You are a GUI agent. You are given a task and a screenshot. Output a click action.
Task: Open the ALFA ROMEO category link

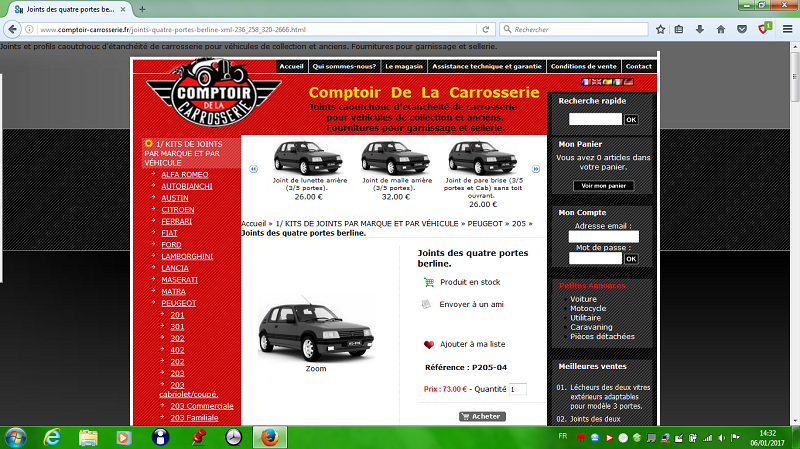coord(185,174)
